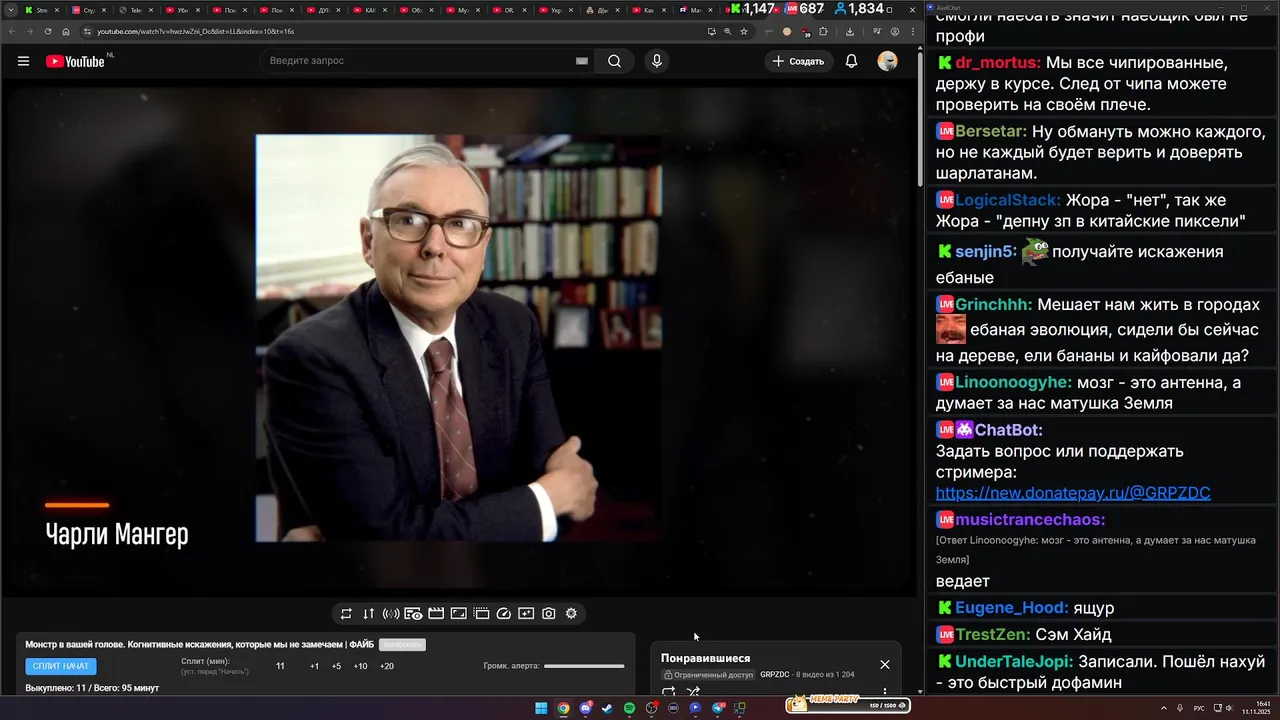Click the MEME PARTY taskbar widget
1280x720 pixels.
(848, 704)
